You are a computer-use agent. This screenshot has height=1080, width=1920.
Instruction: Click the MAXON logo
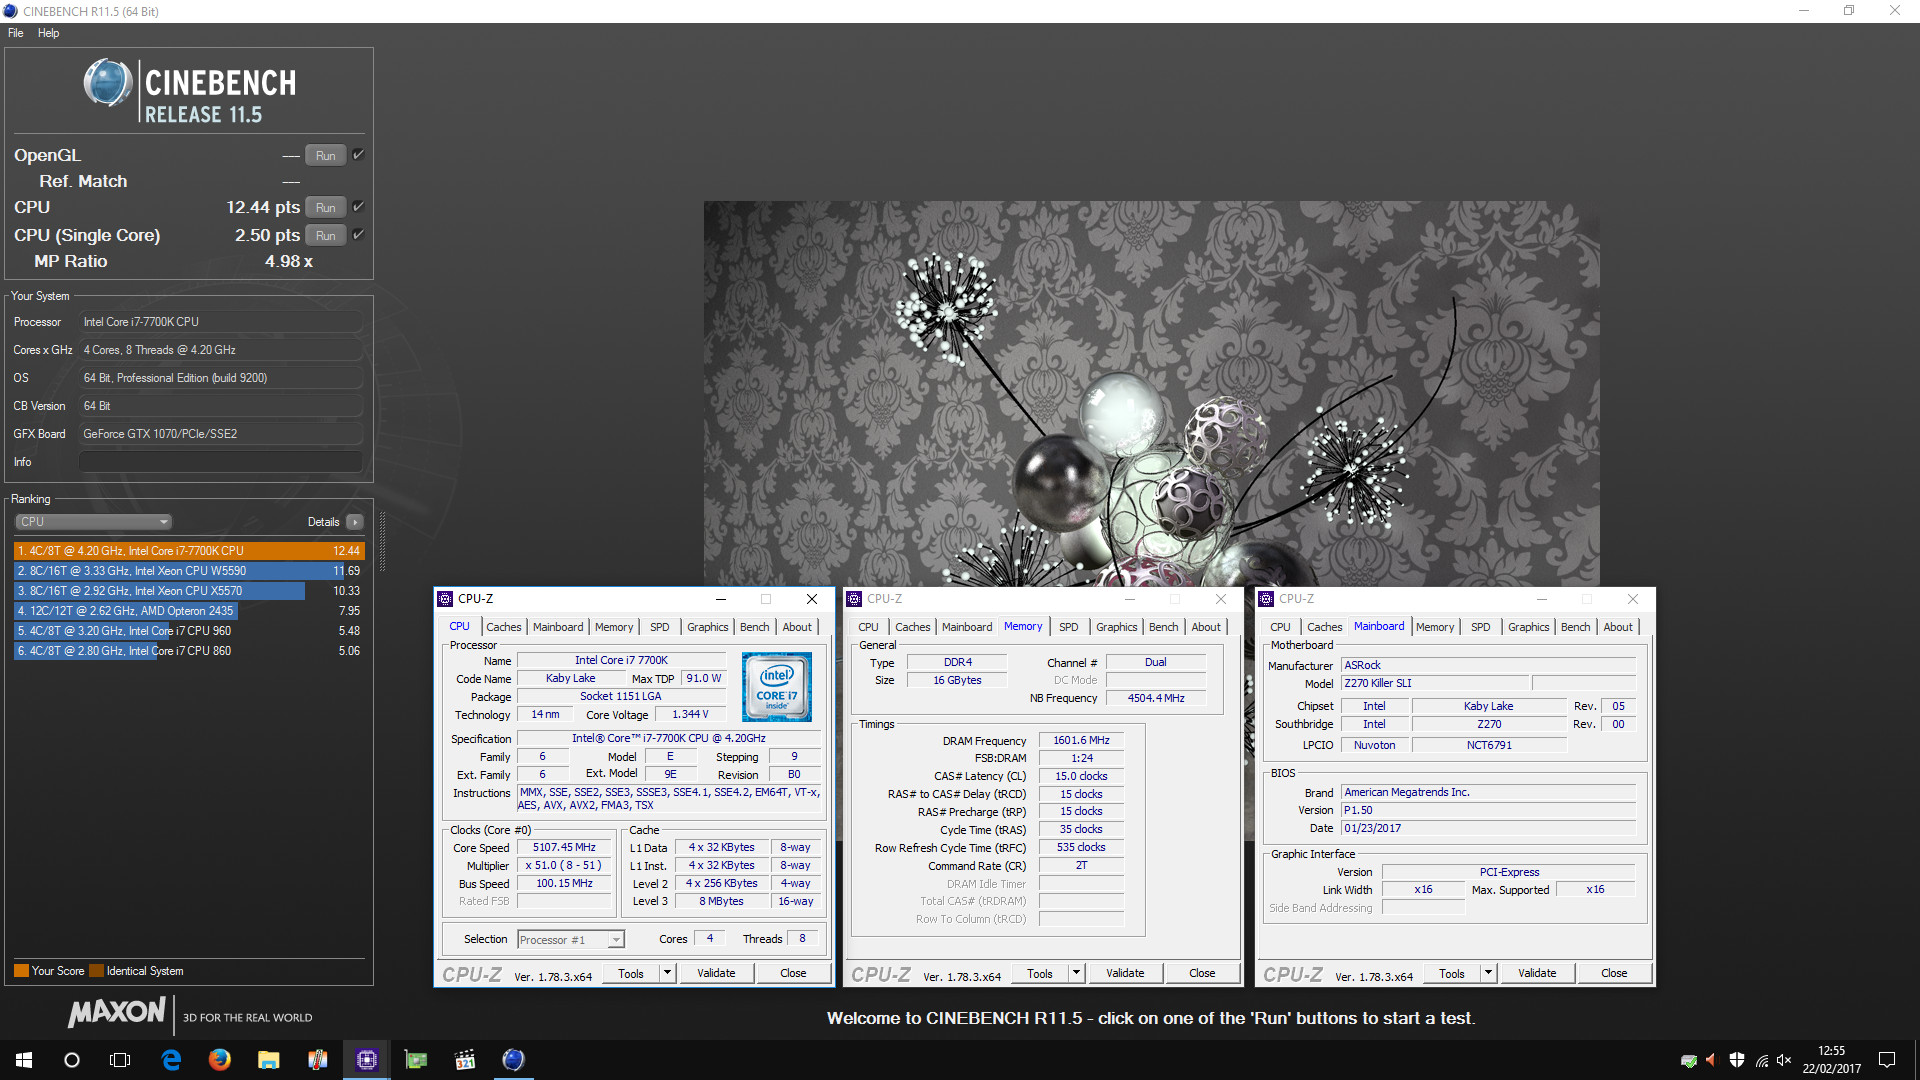click(117, 1013)
